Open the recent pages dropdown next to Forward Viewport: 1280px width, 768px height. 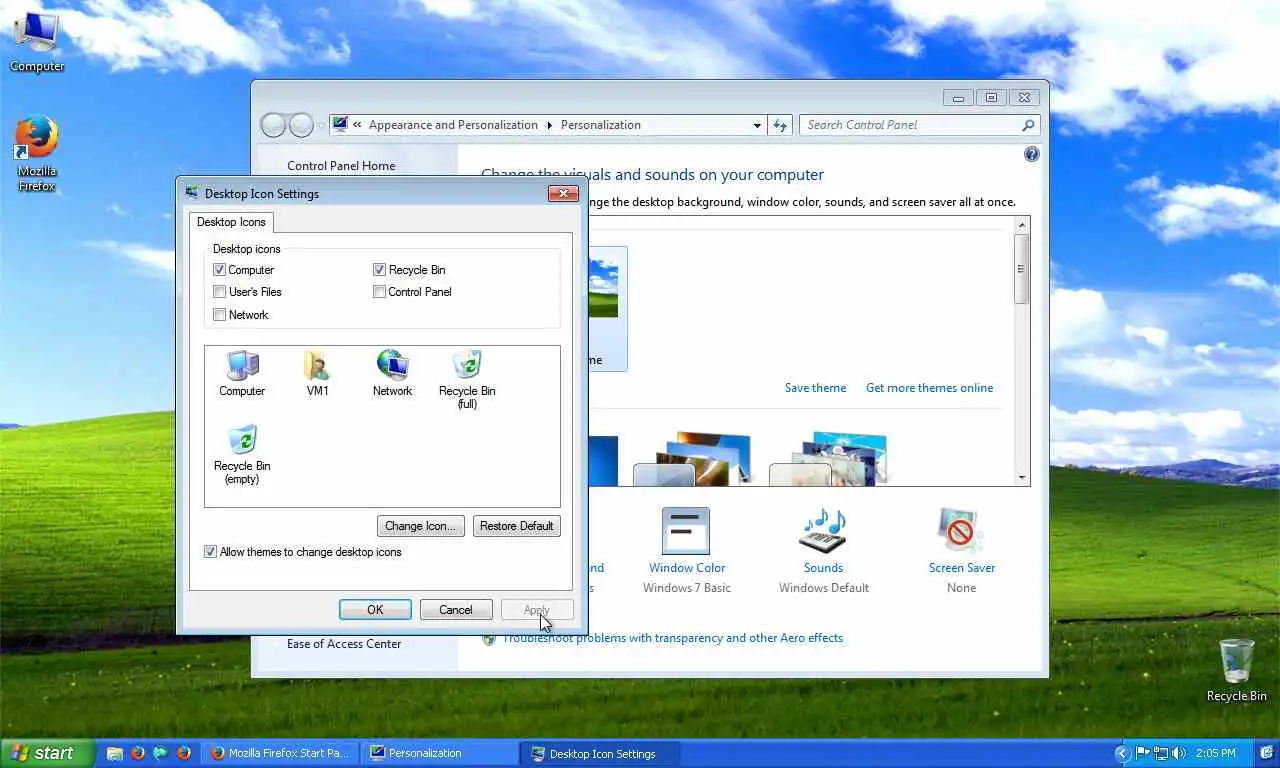pyautogui.click(x=321, y=125)
